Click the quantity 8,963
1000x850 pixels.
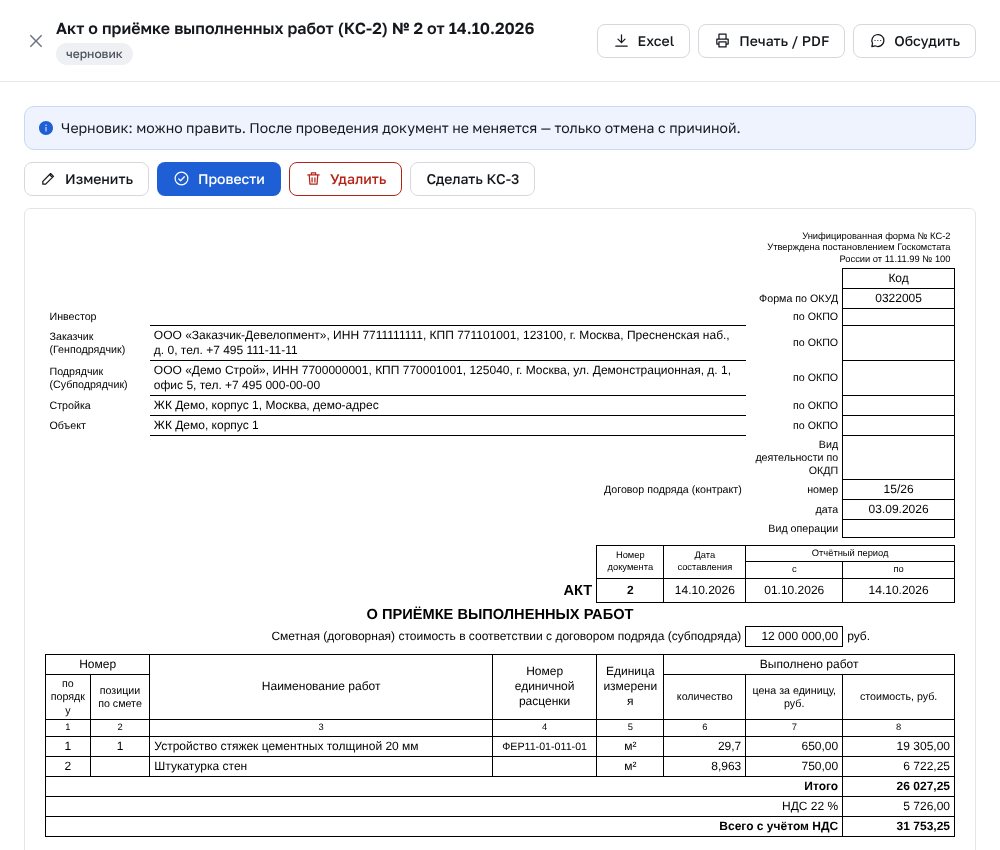tap(704, 766)
